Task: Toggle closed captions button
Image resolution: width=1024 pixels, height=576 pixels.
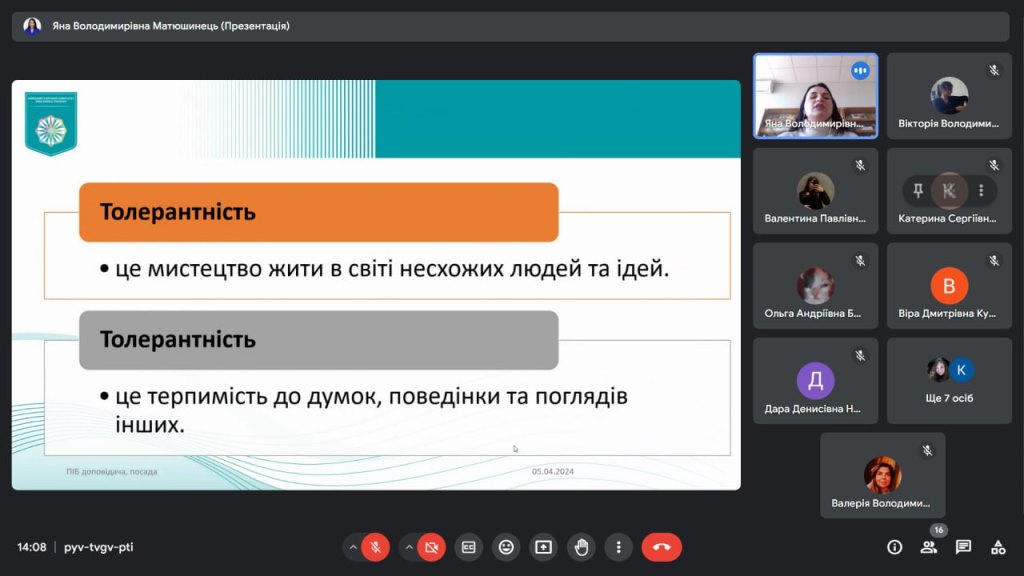Action: tap(469, 547)
